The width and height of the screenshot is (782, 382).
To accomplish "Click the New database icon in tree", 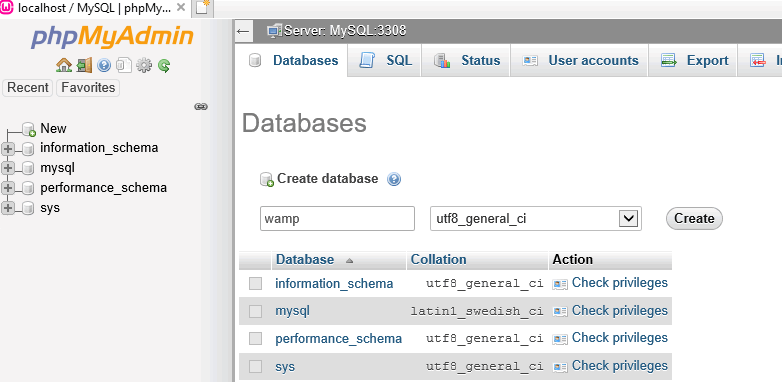I will (x=29, y=129).
